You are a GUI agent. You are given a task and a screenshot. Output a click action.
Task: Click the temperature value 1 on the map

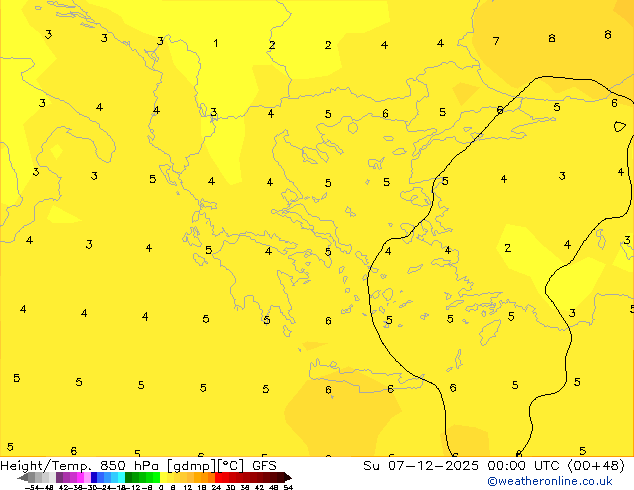[x=216, y=43]
